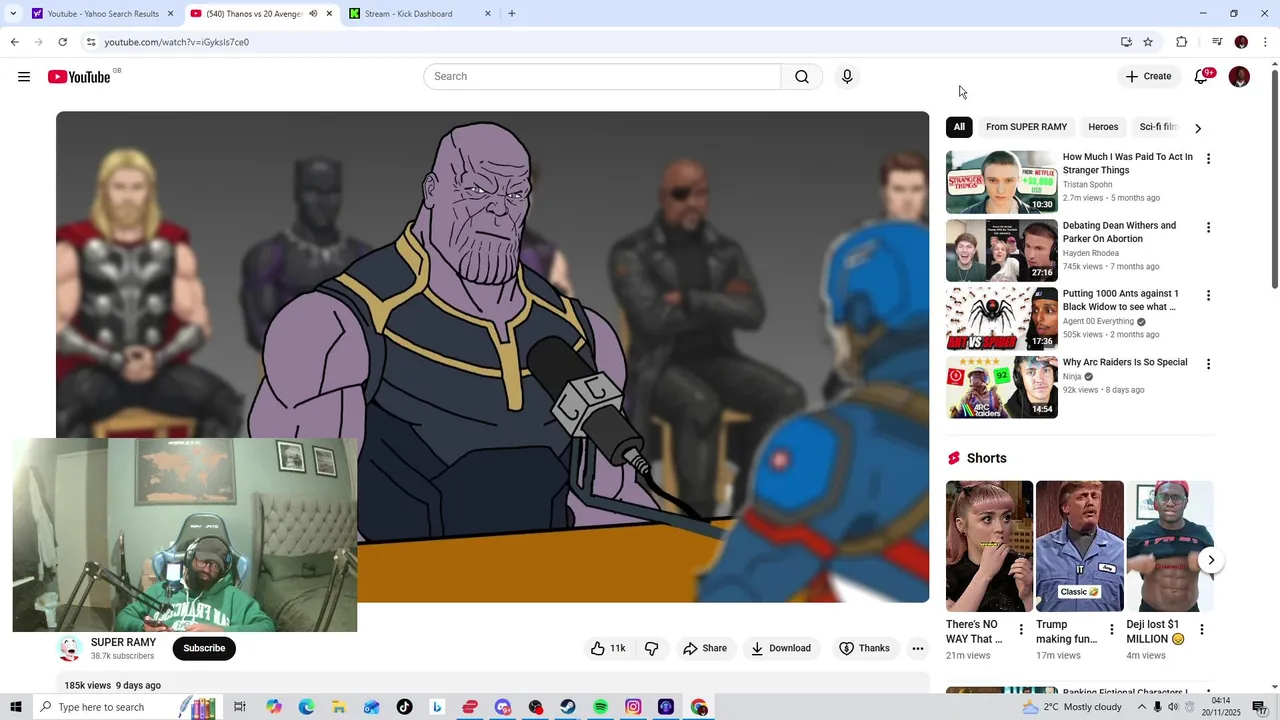View site information icon in address bar
Screen dimensions: 1280x720
click(x=91, y=42)
